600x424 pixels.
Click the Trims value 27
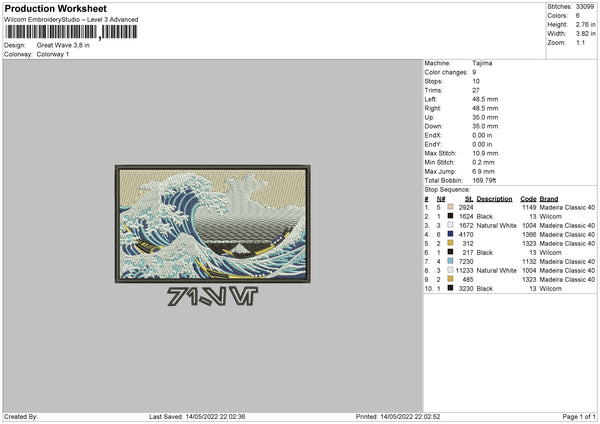[476, 90]
